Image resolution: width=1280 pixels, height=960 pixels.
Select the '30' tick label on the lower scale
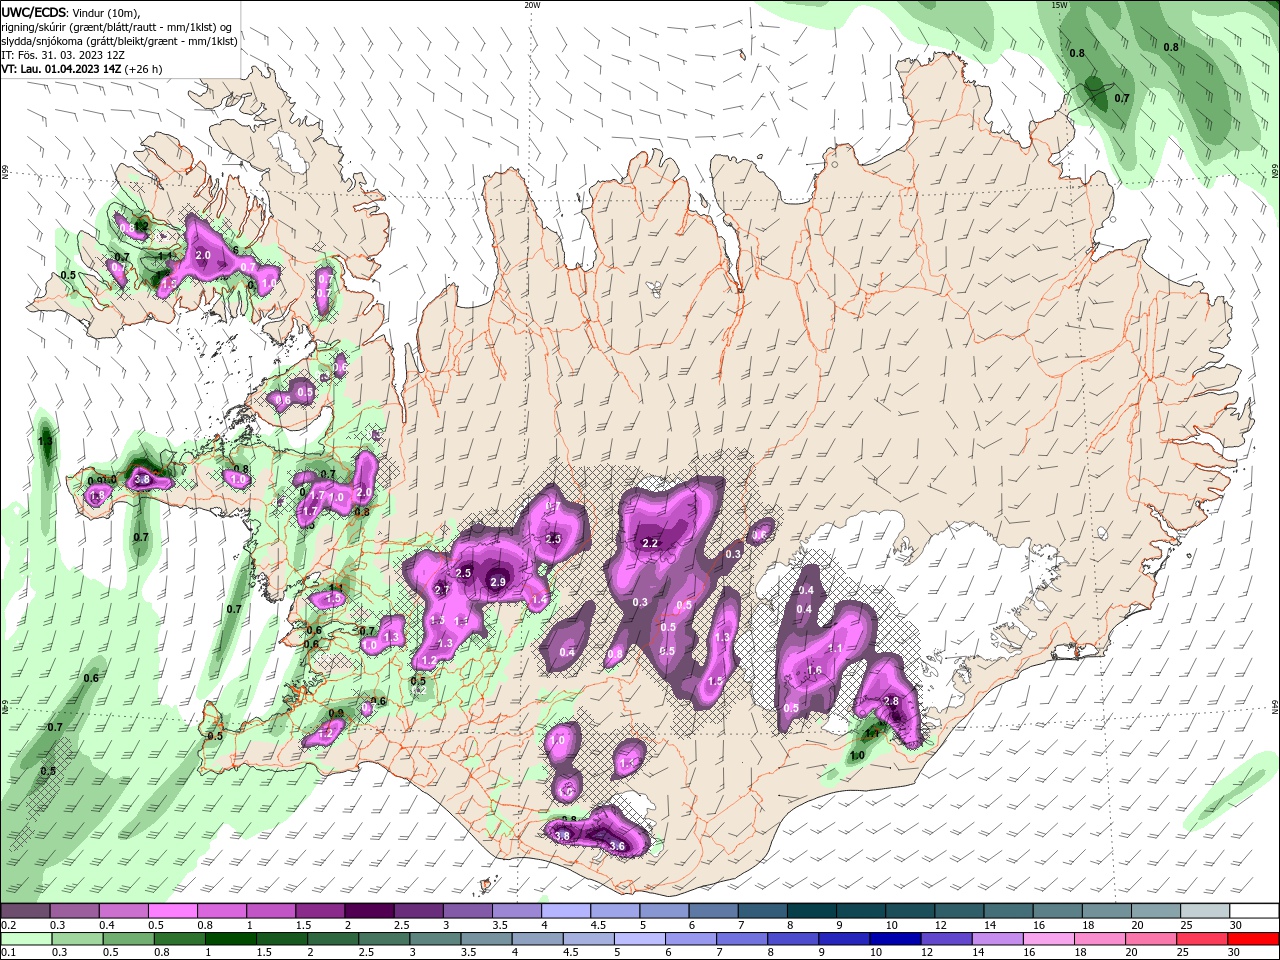(x=1236, y=953)
